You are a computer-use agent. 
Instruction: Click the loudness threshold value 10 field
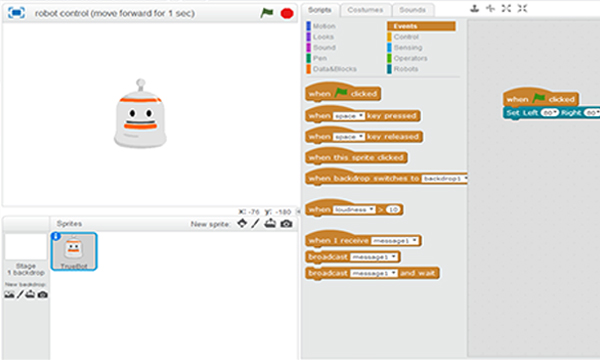393,210
